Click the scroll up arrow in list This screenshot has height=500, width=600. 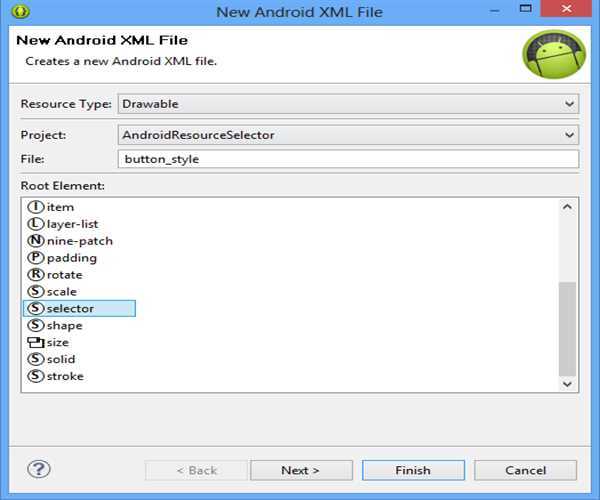[567, 207]
